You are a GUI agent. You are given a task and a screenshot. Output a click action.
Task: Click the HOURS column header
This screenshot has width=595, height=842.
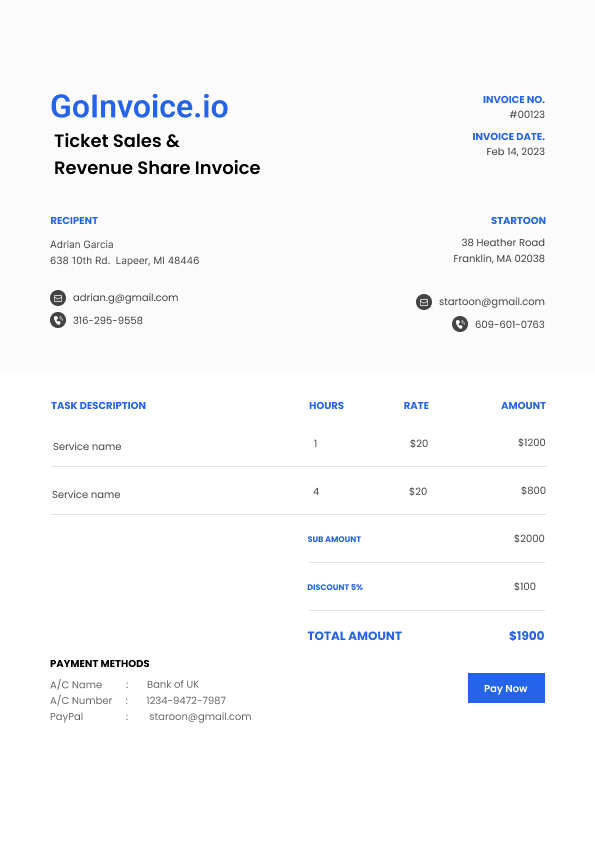point(326,405)
